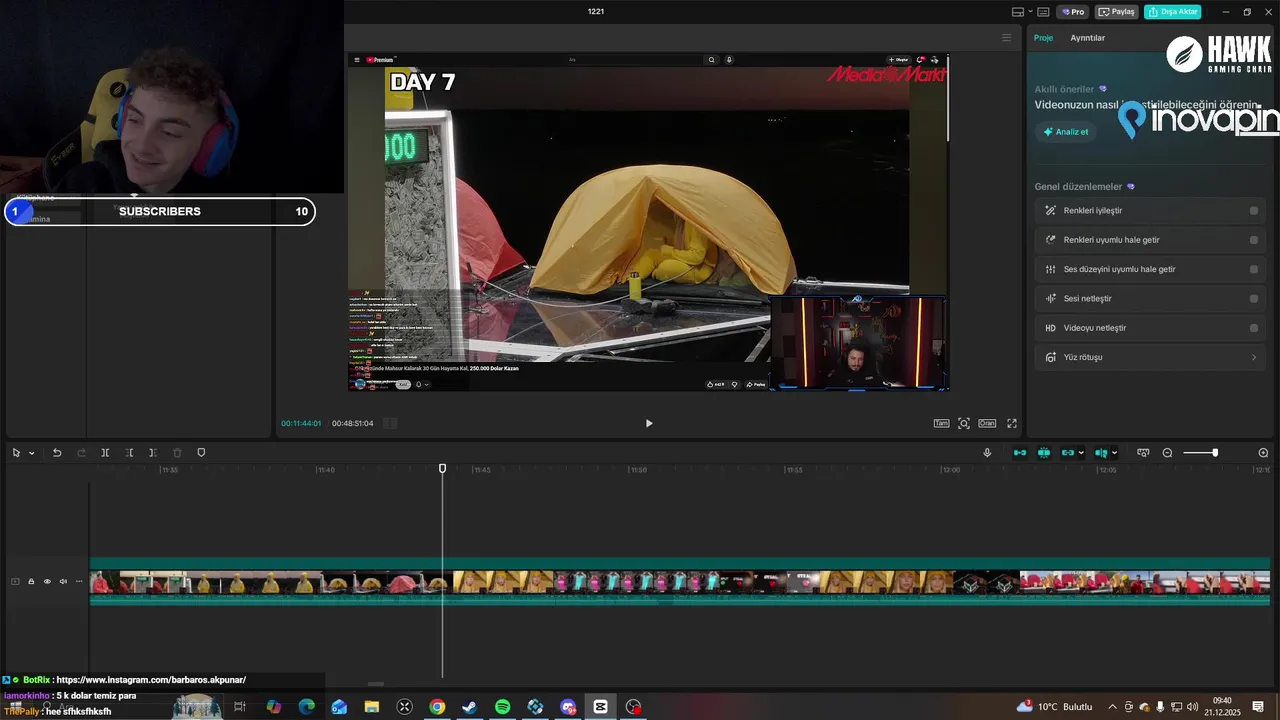
Task: Redo the last undone edit
Action: click(x=81, y=453)
